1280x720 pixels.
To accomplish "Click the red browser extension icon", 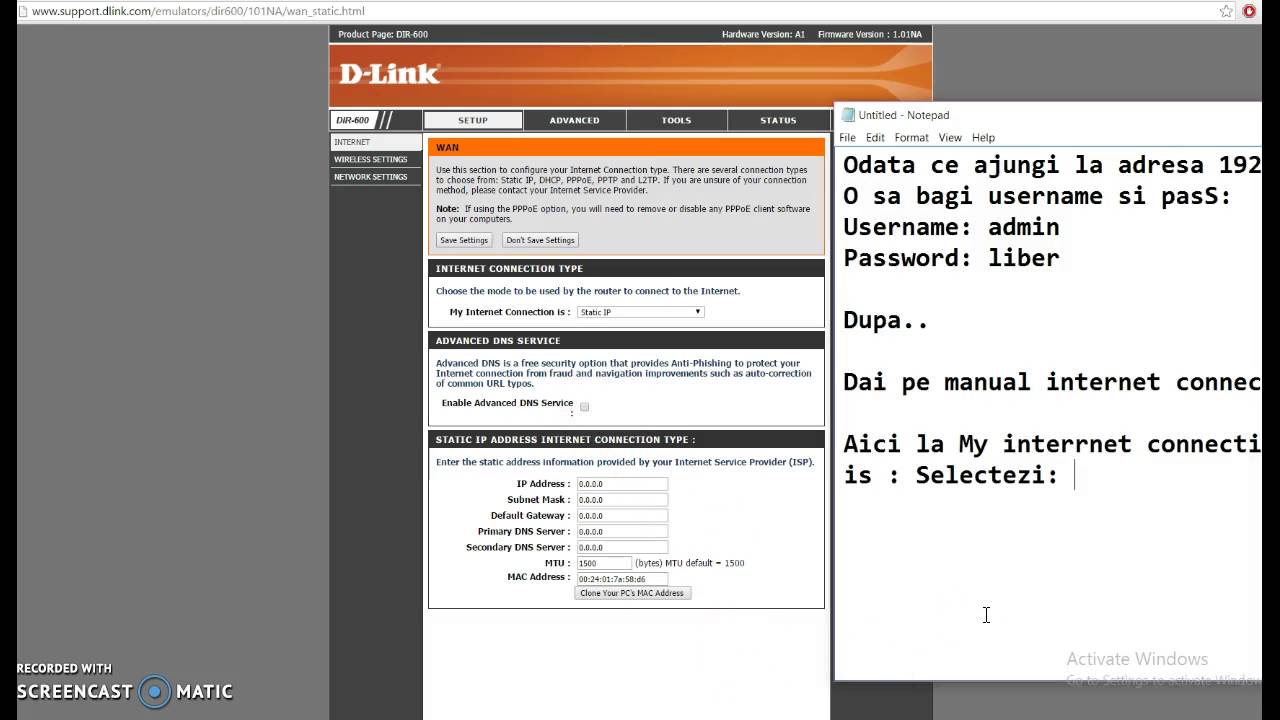I will (1249, 11).
